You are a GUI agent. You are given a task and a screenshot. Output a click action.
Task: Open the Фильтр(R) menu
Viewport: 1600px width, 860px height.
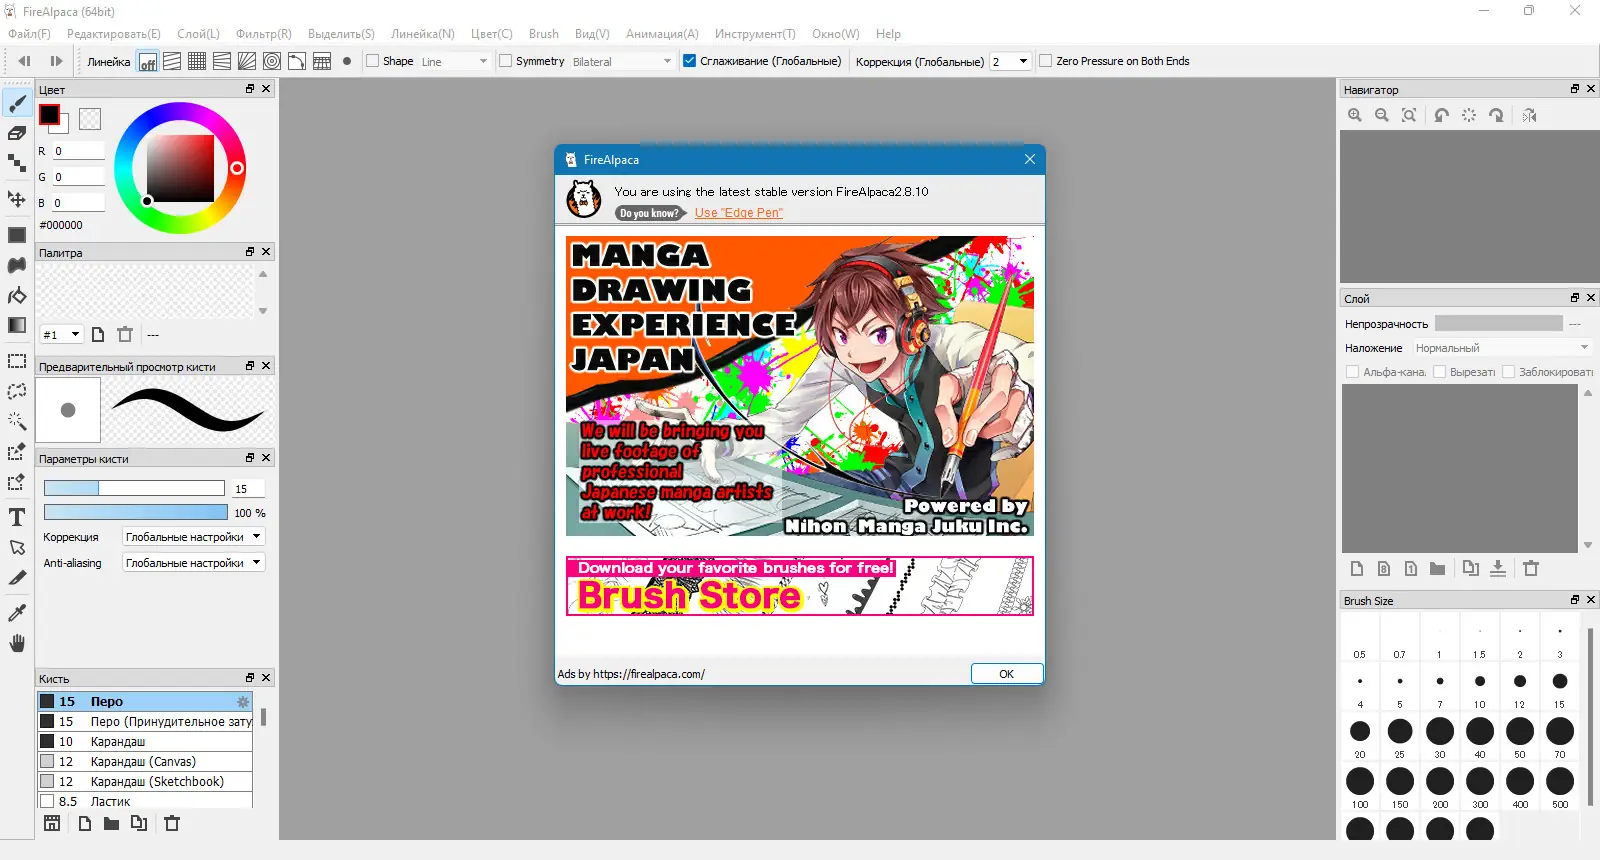click(264, 34)
